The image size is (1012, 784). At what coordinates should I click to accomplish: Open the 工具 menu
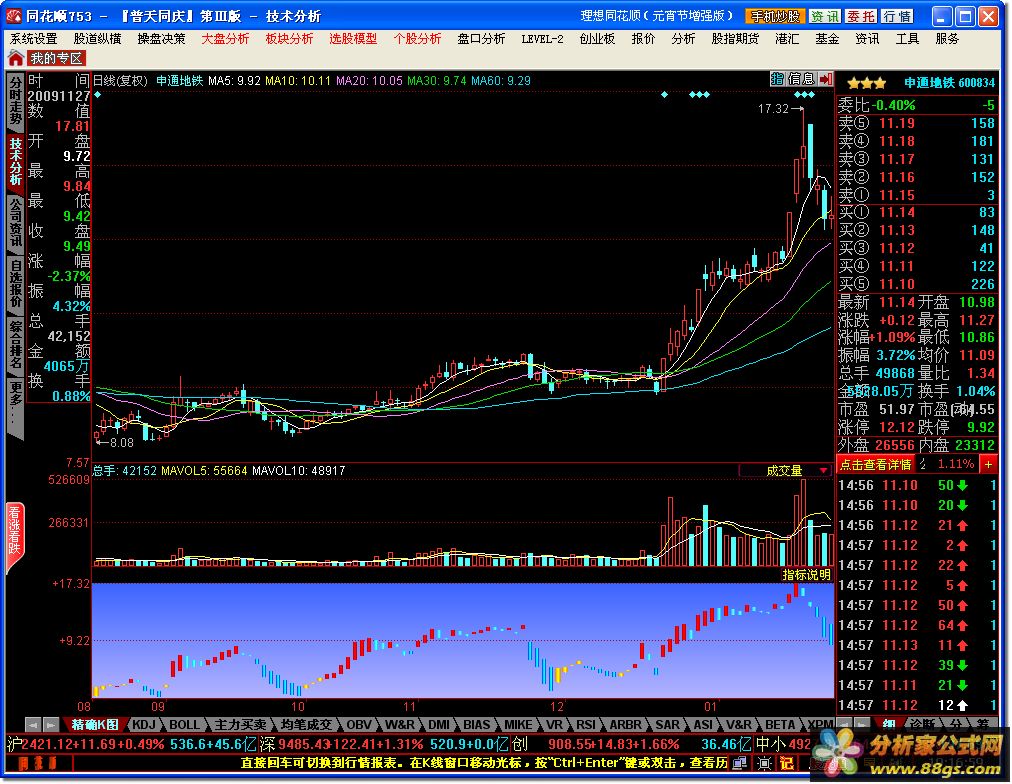907,39
